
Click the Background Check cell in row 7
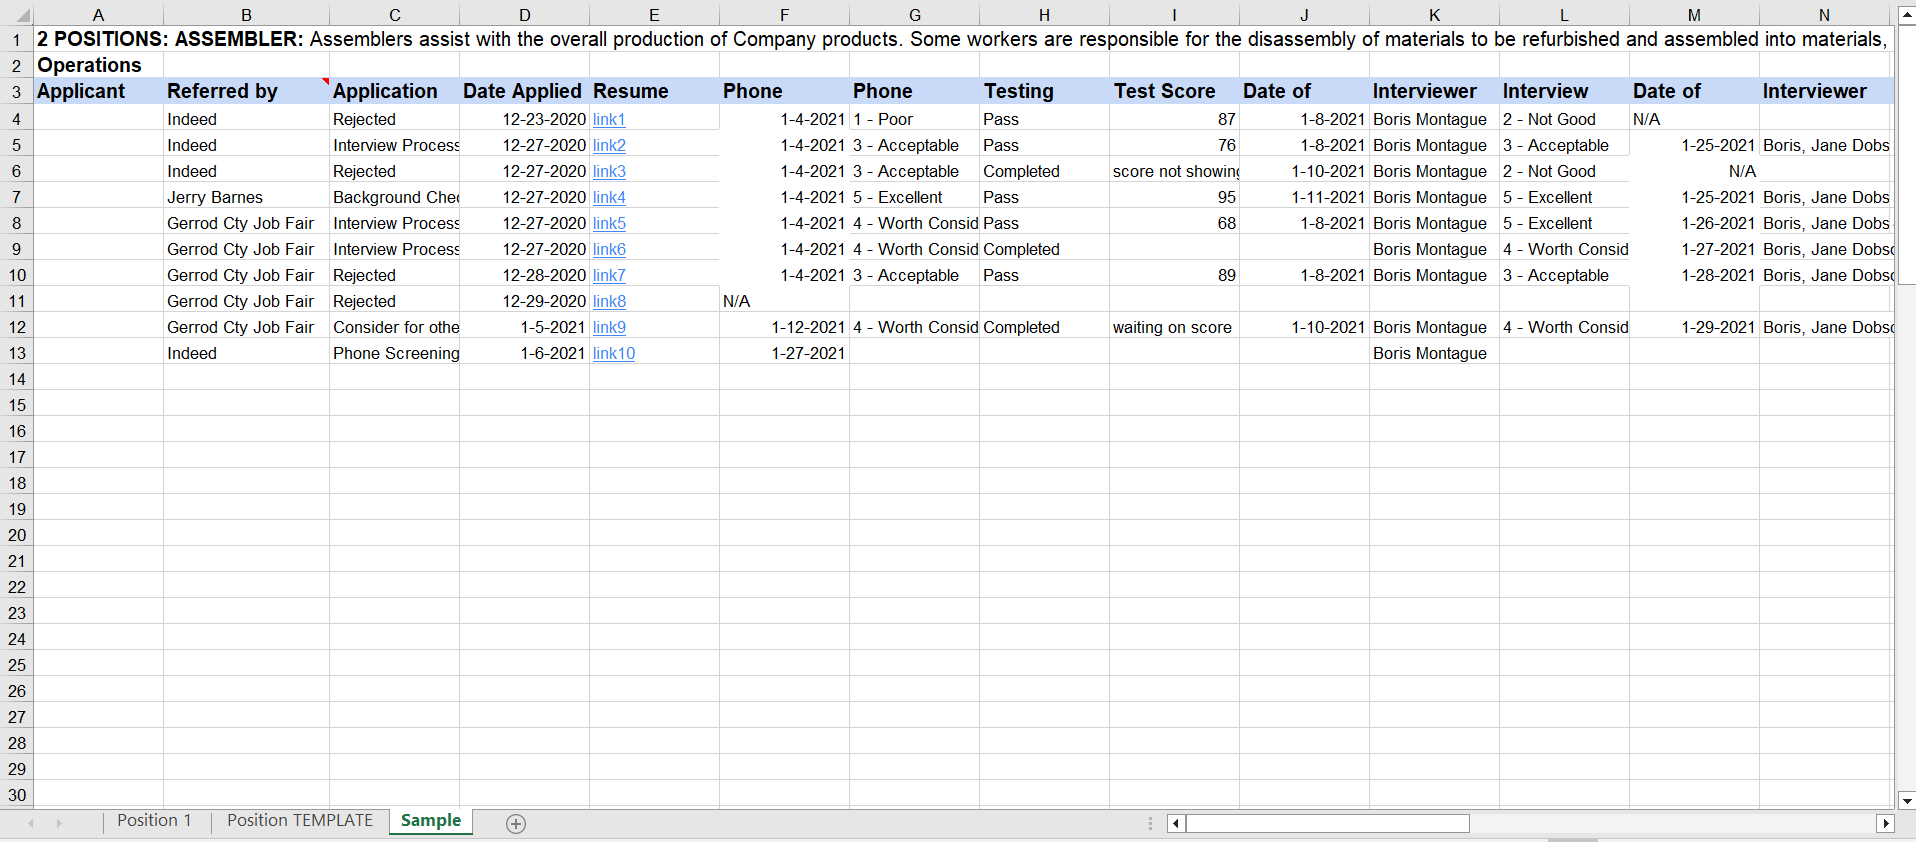pyautogui.click(x=394, y=197)
